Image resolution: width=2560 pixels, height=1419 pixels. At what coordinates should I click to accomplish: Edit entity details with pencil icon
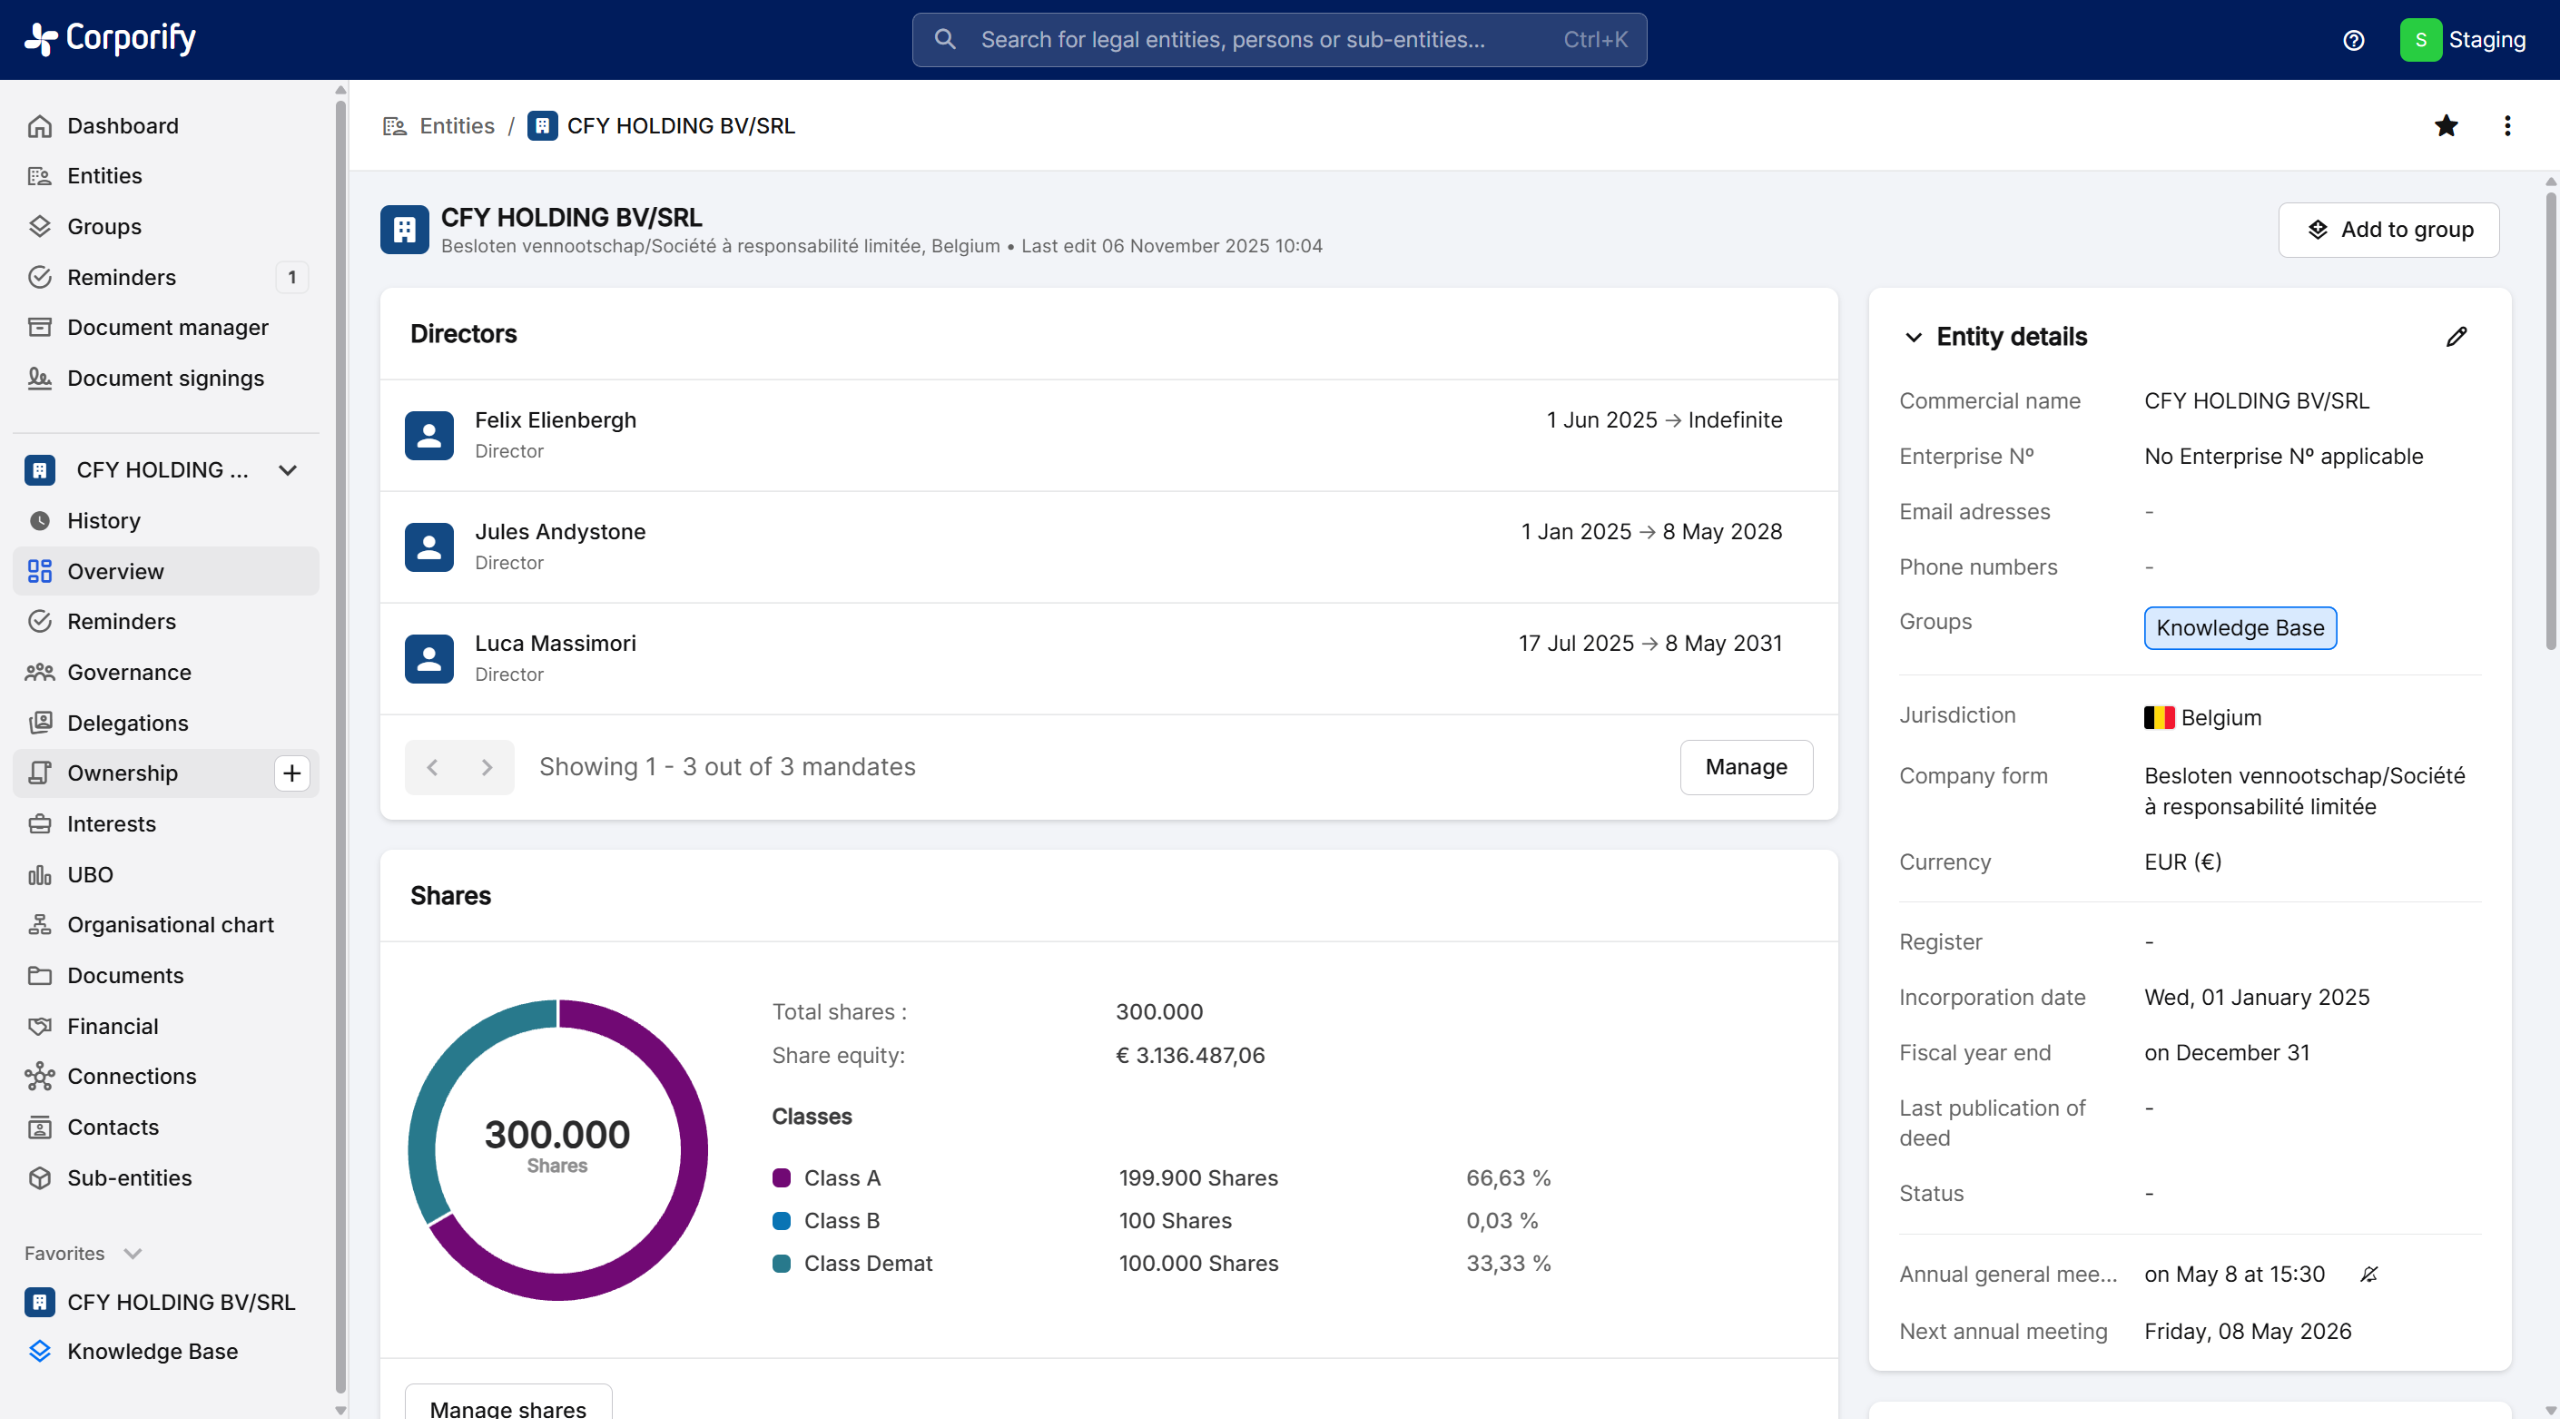coord(2456,337)
